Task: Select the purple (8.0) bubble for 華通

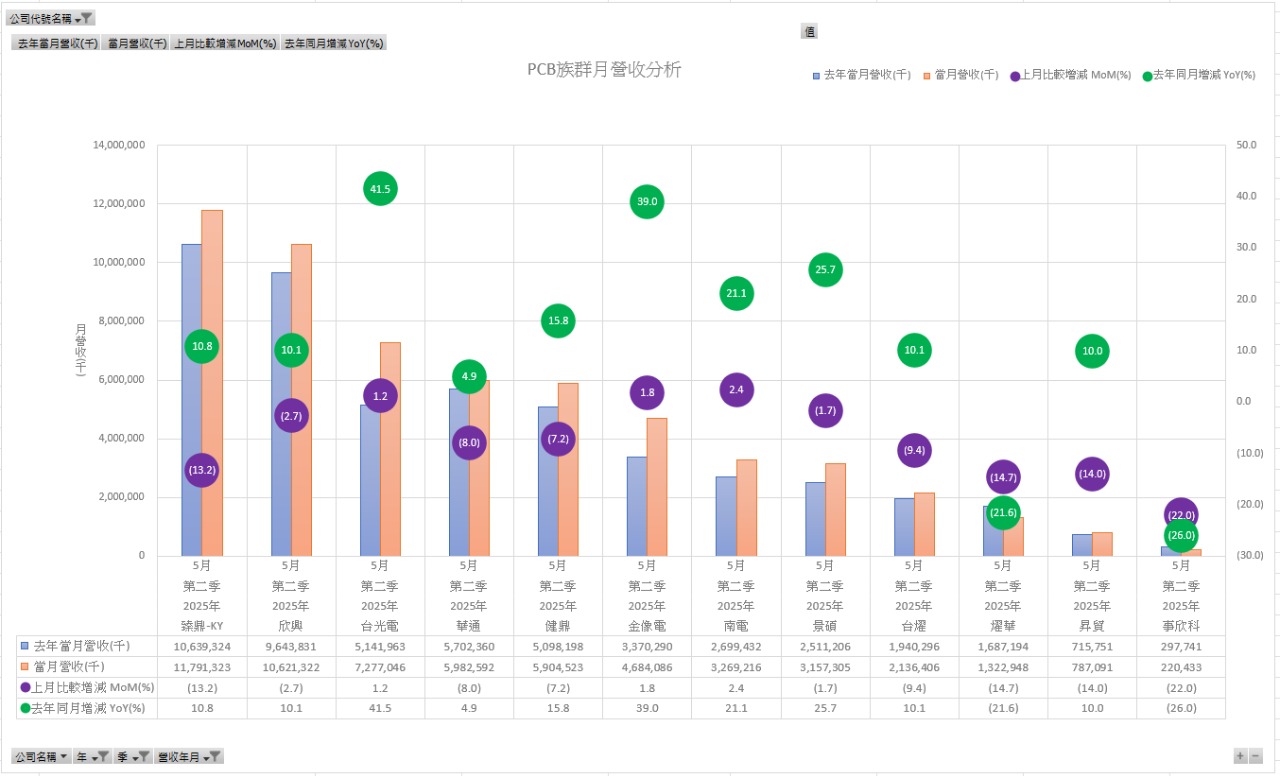Action: pos(469,443)
